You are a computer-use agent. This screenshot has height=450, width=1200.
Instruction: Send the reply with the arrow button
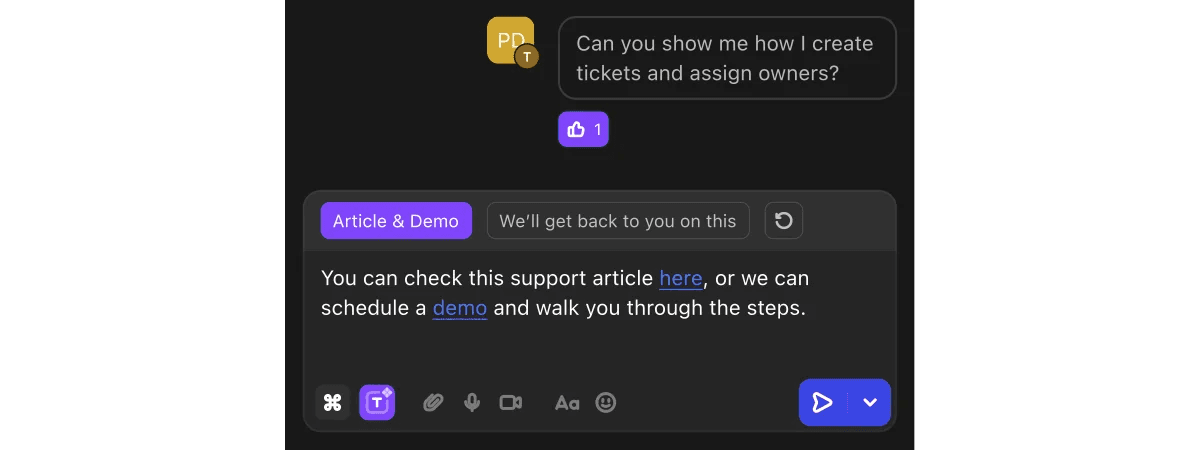pyautogui.click(x=823, y=403)
